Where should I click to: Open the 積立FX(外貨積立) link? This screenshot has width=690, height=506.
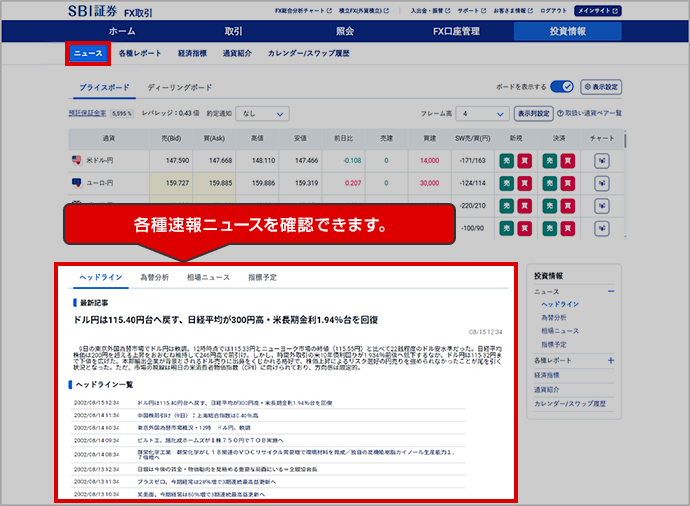pyautogui.click(x=363, y=11)
